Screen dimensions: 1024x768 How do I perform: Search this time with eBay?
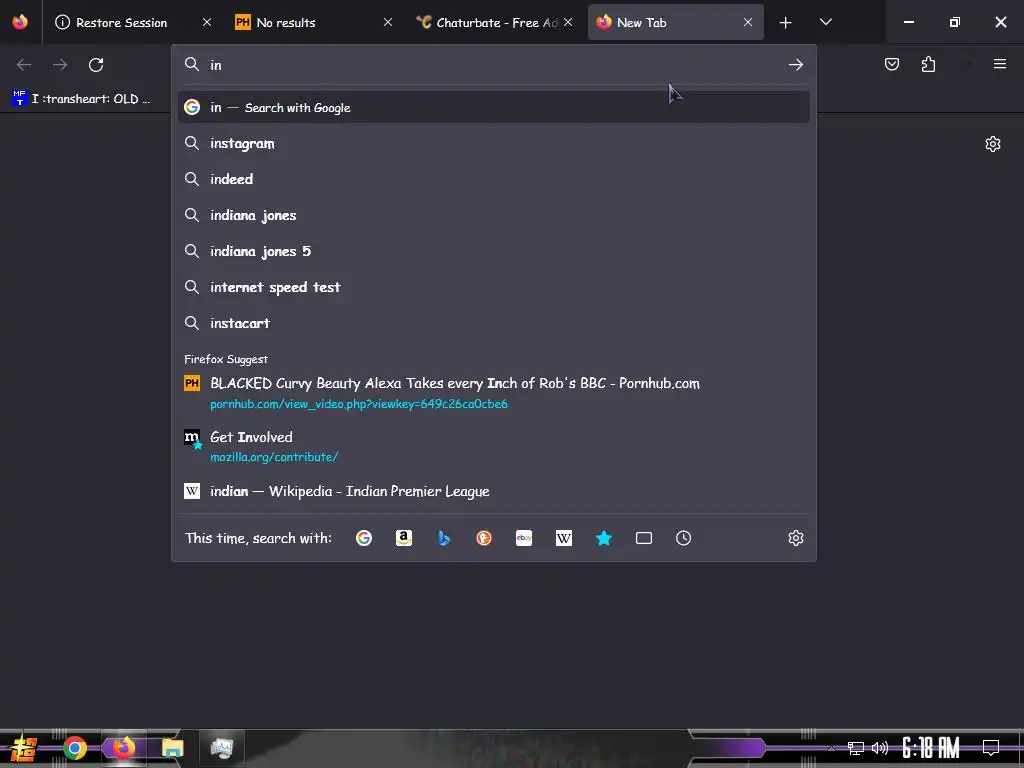coord(524,538)
